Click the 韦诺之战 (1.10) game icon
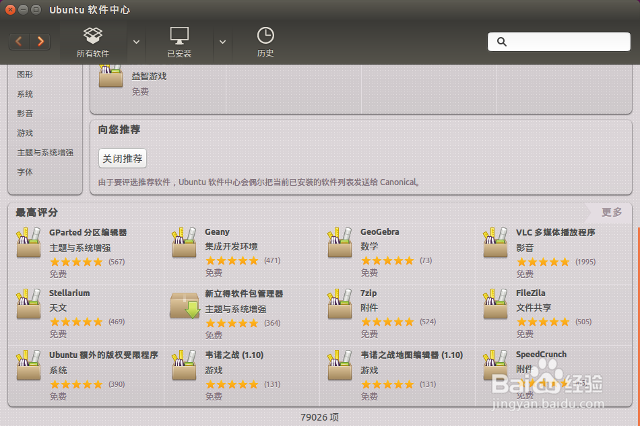 (184, 365)
